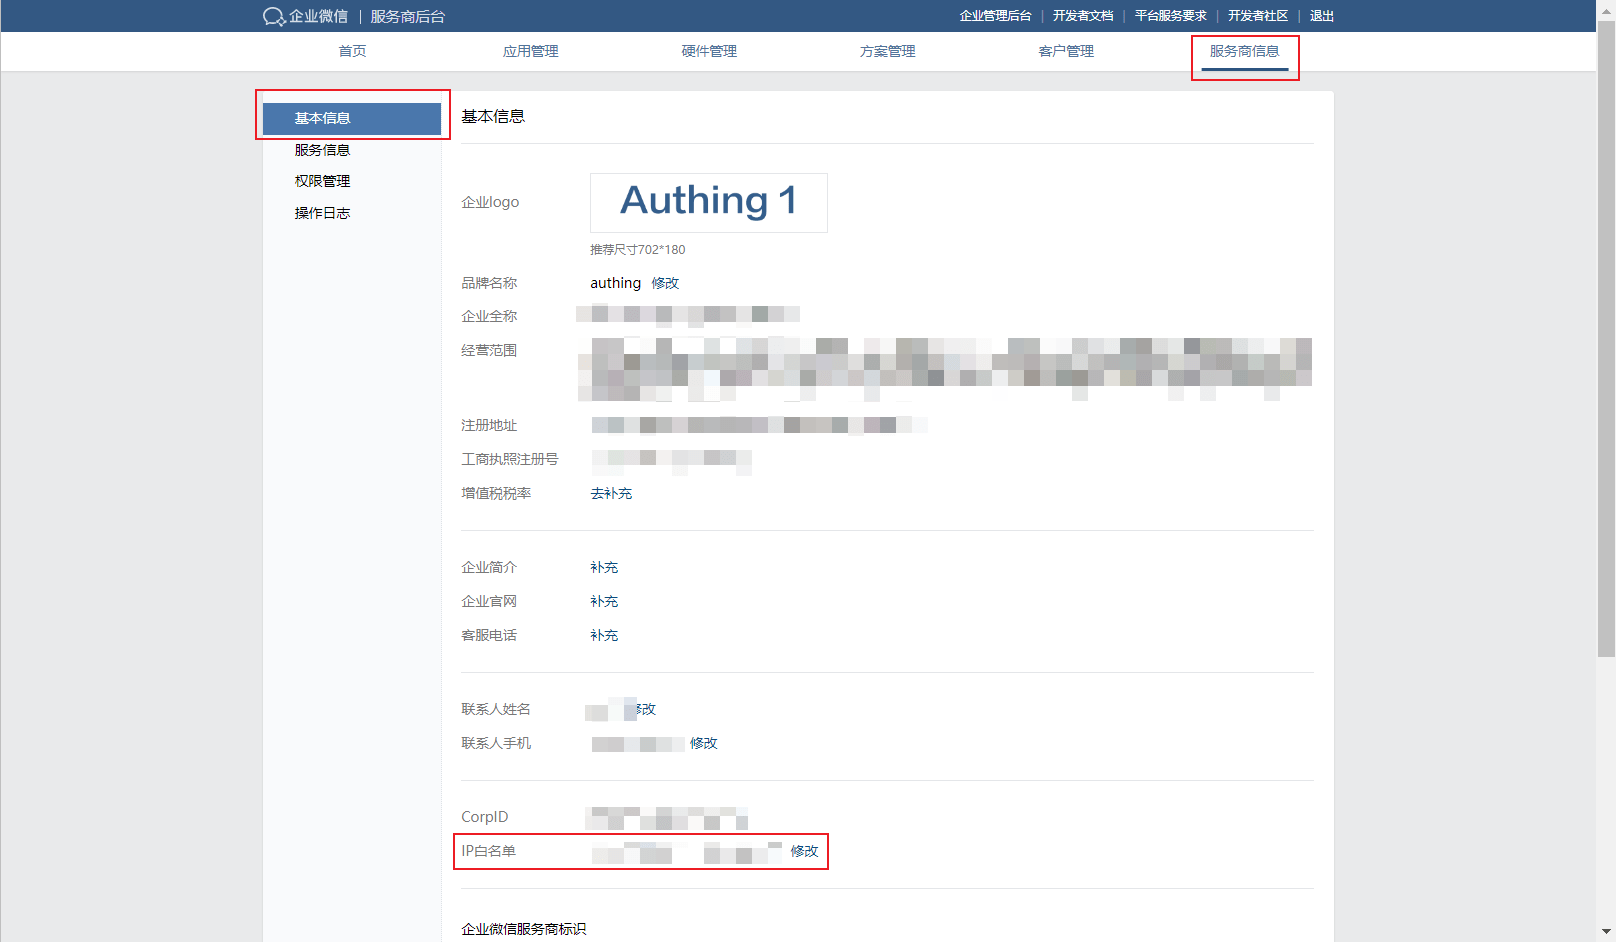View 操作日志 from the sidebar

point(322,212)
